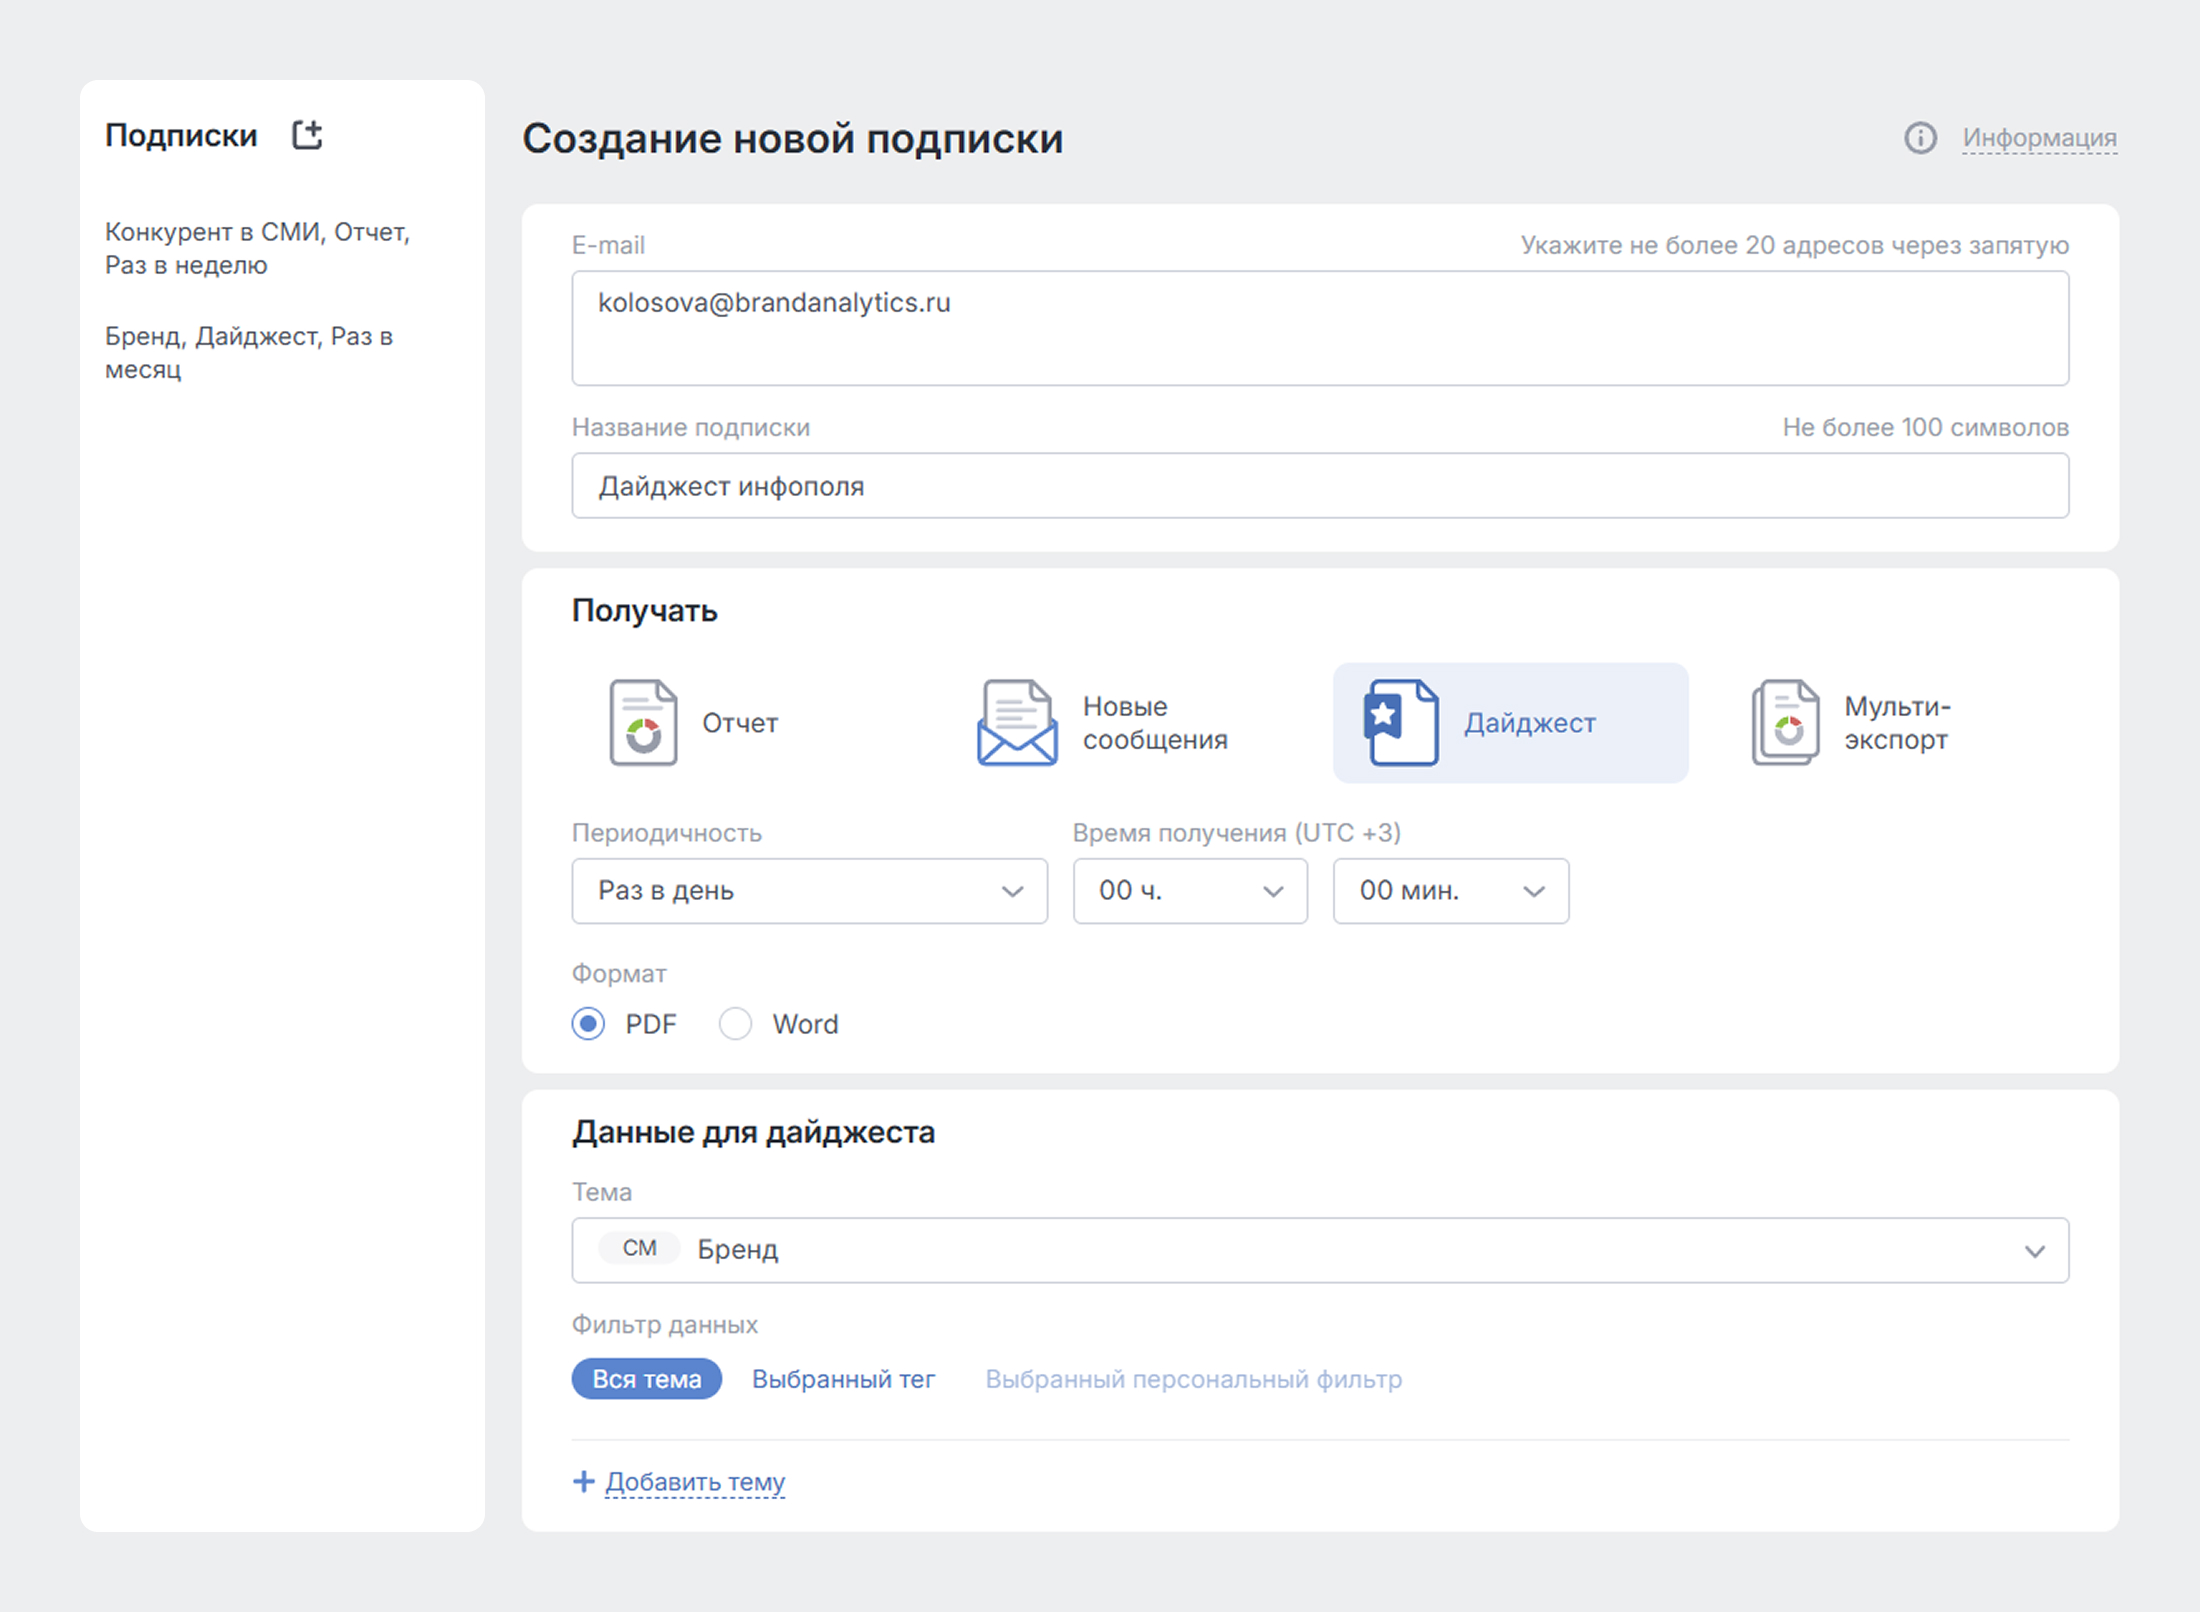Open the minutes dropdown 00 мин.

(x=1451, y=890)
